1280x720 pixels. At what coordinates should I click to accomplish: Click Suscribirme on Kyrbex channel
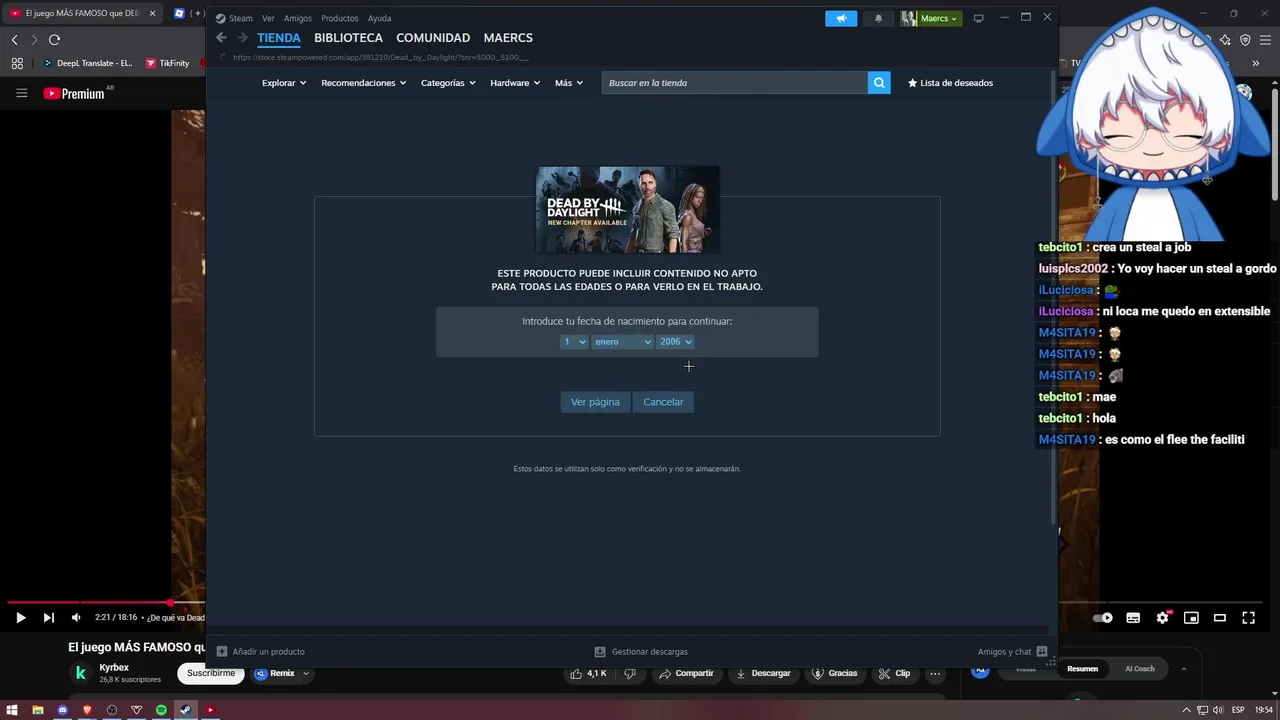click(x=211, y=673)
